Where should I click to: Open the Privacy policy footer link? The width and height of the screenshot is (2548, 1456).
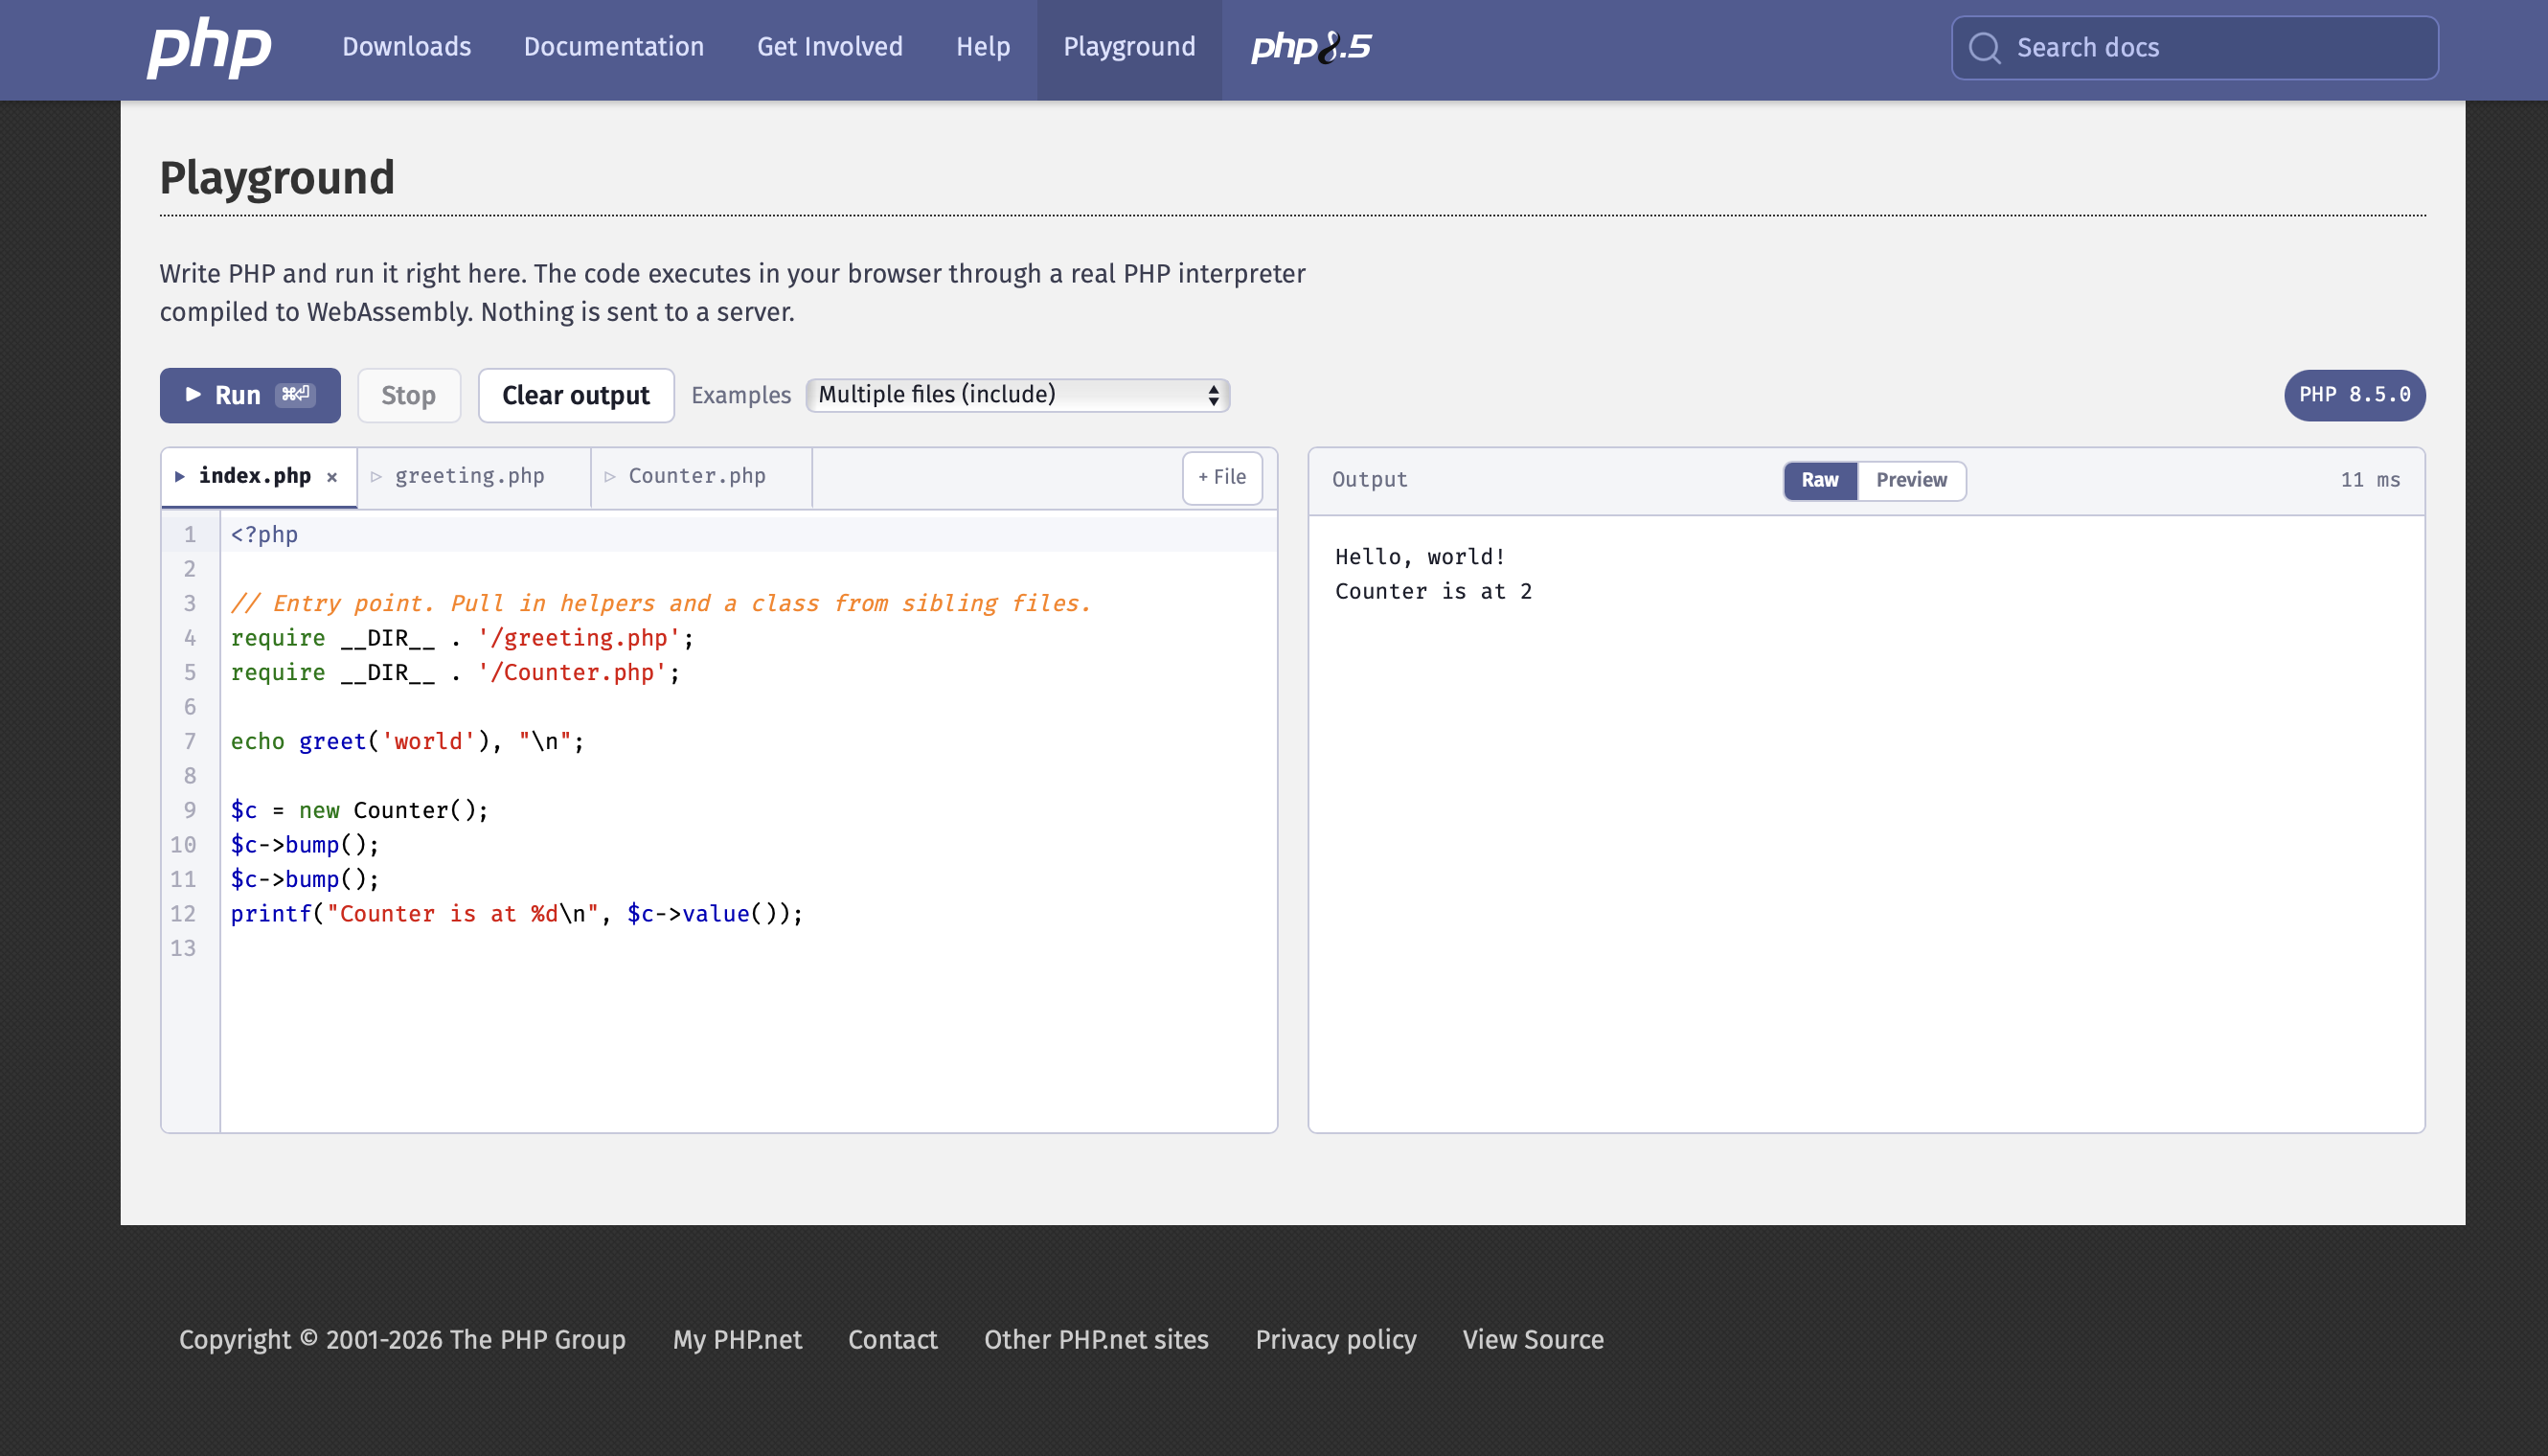click(x=1336, y=1339)
